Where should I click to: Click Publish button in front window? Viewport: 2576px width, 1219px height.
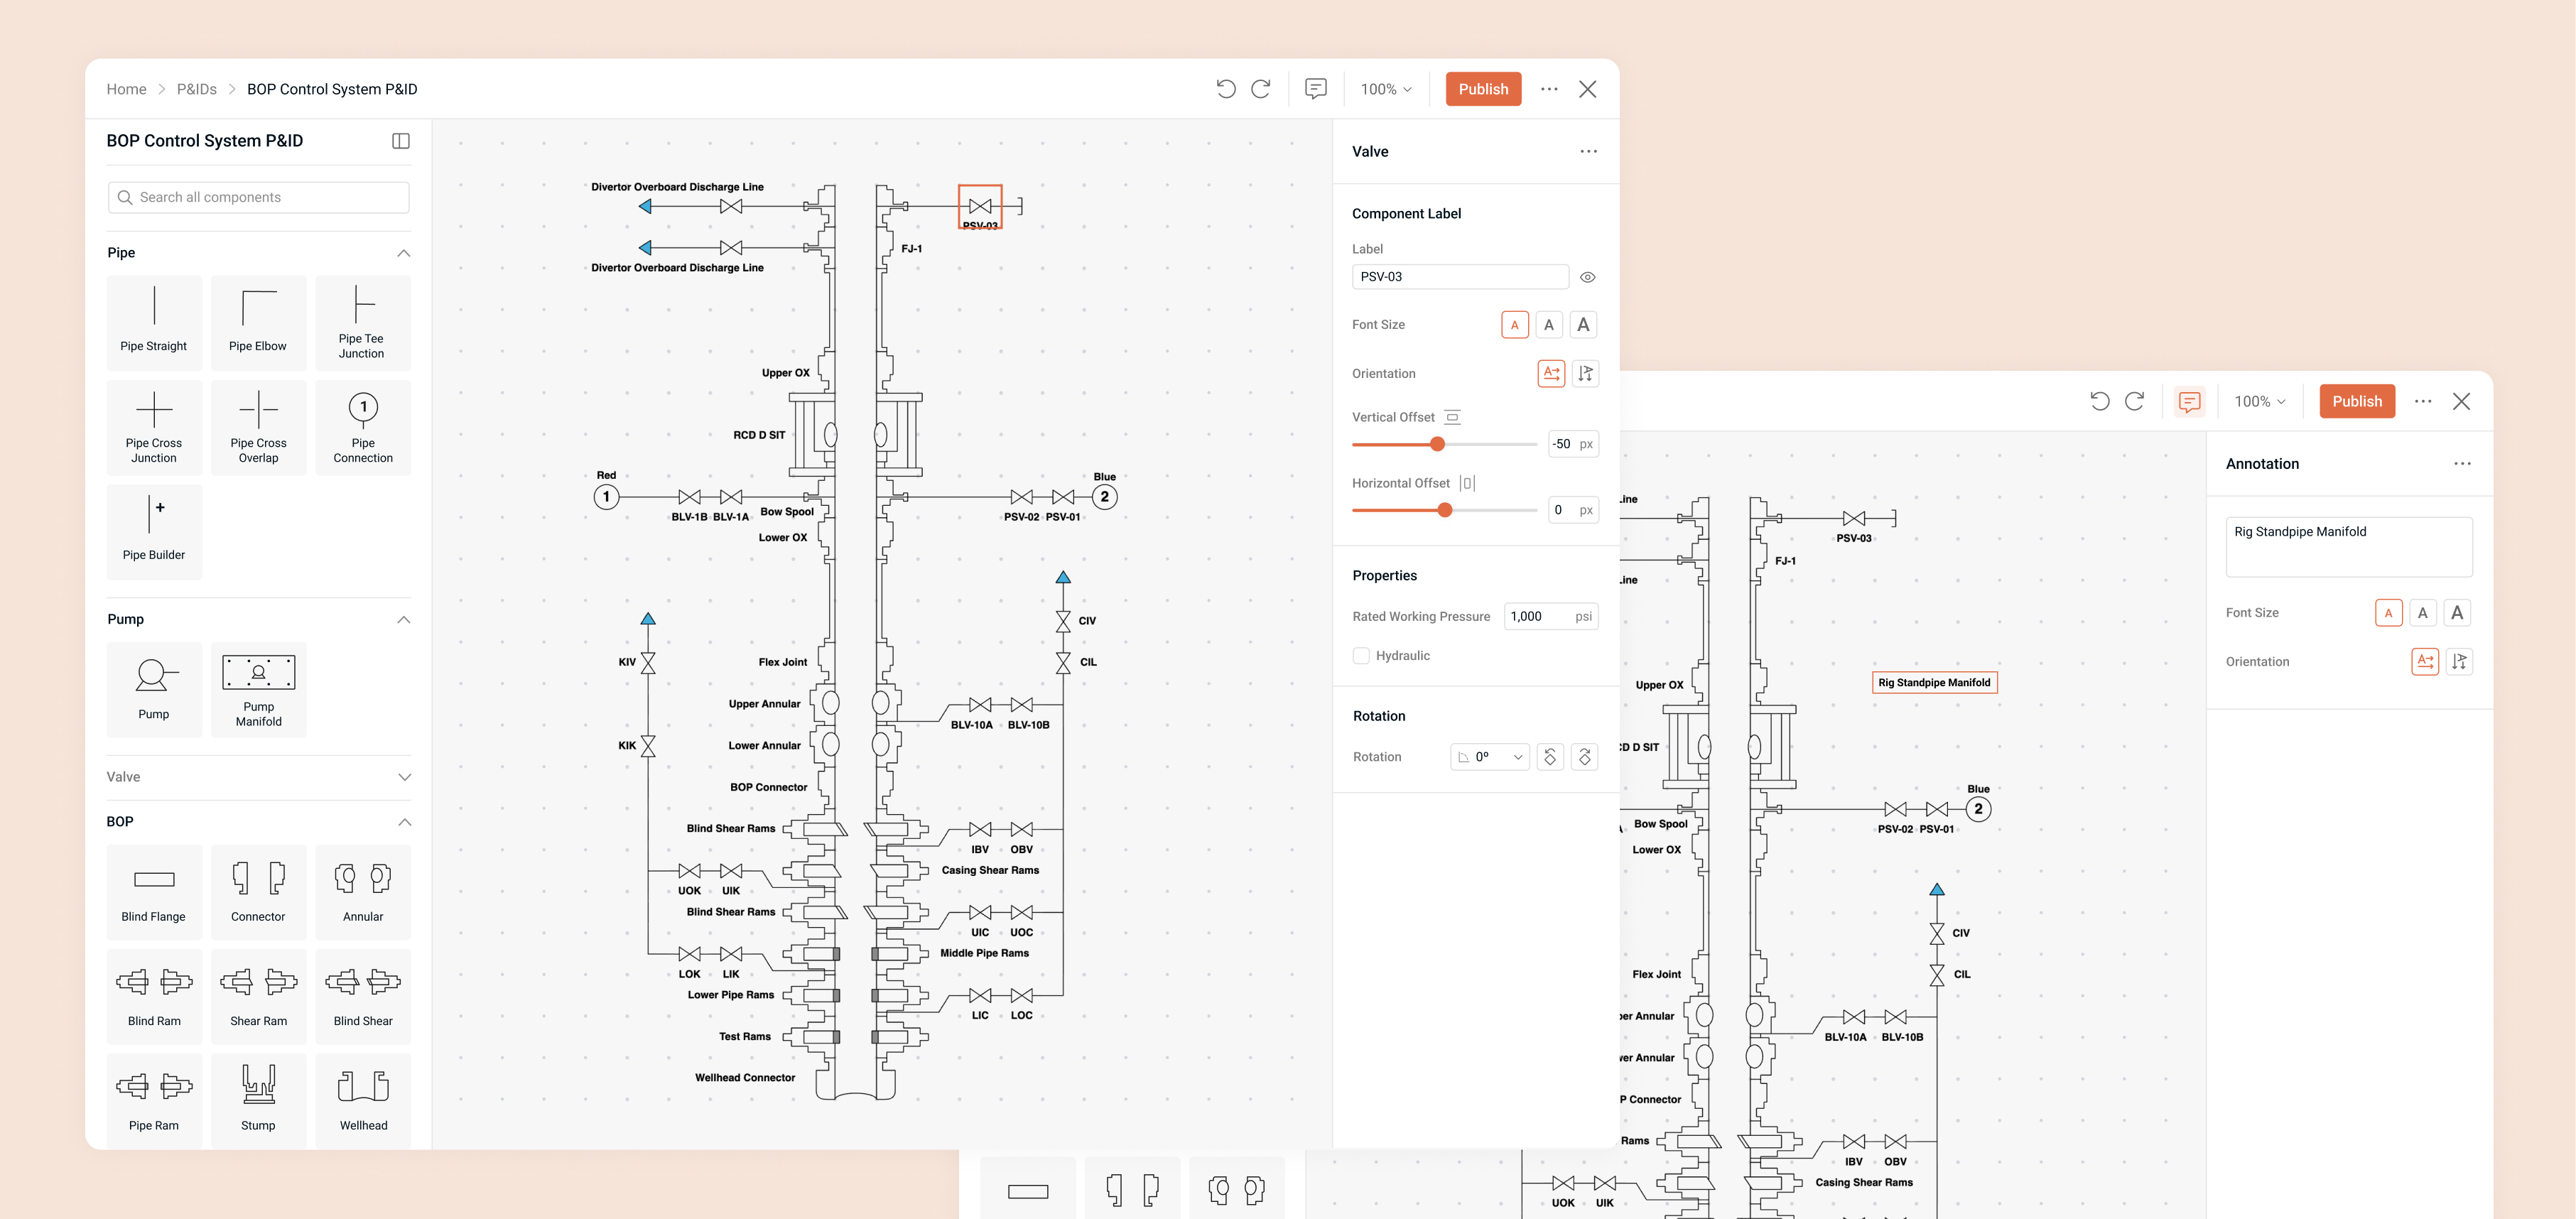point(1483,89)
